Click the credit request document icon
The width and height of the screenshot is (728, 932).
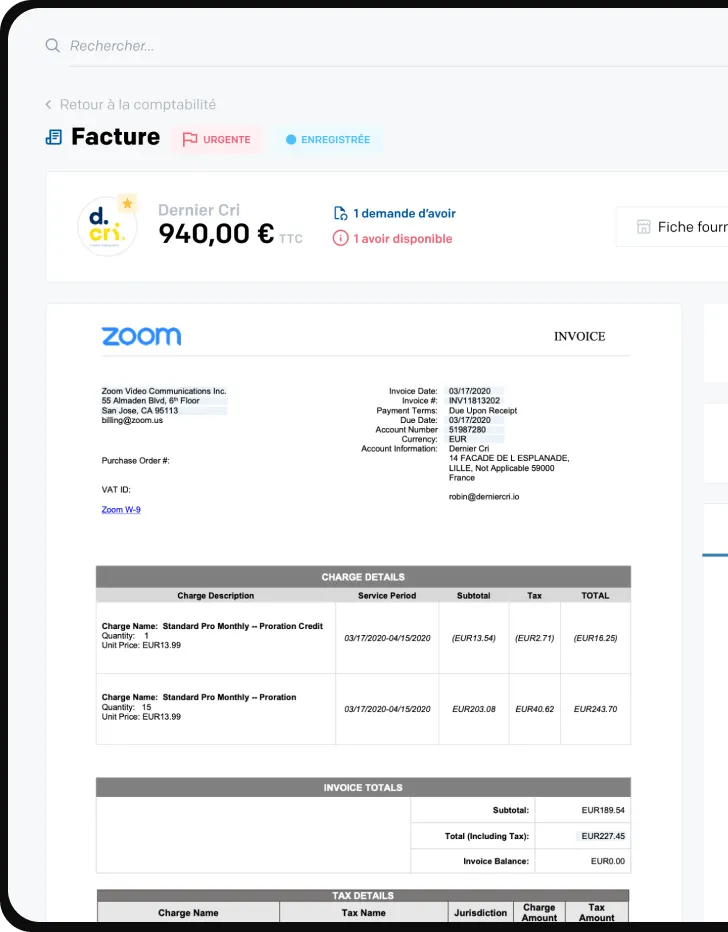click(340, 213)
